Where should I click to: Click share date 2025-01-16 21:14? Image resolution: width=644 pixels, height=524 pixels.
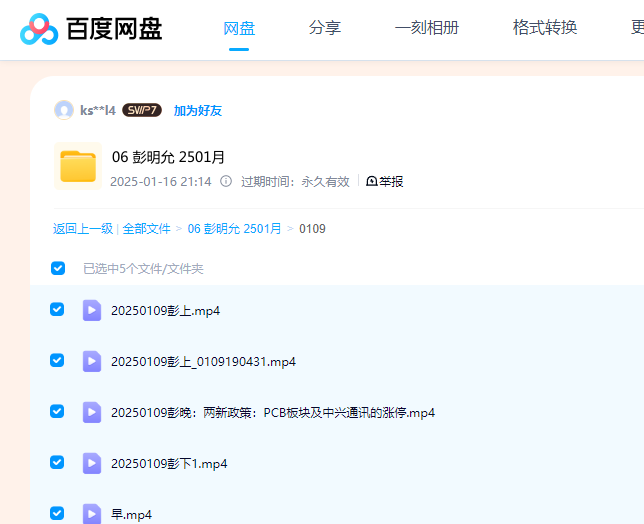[x=161, y=182]
